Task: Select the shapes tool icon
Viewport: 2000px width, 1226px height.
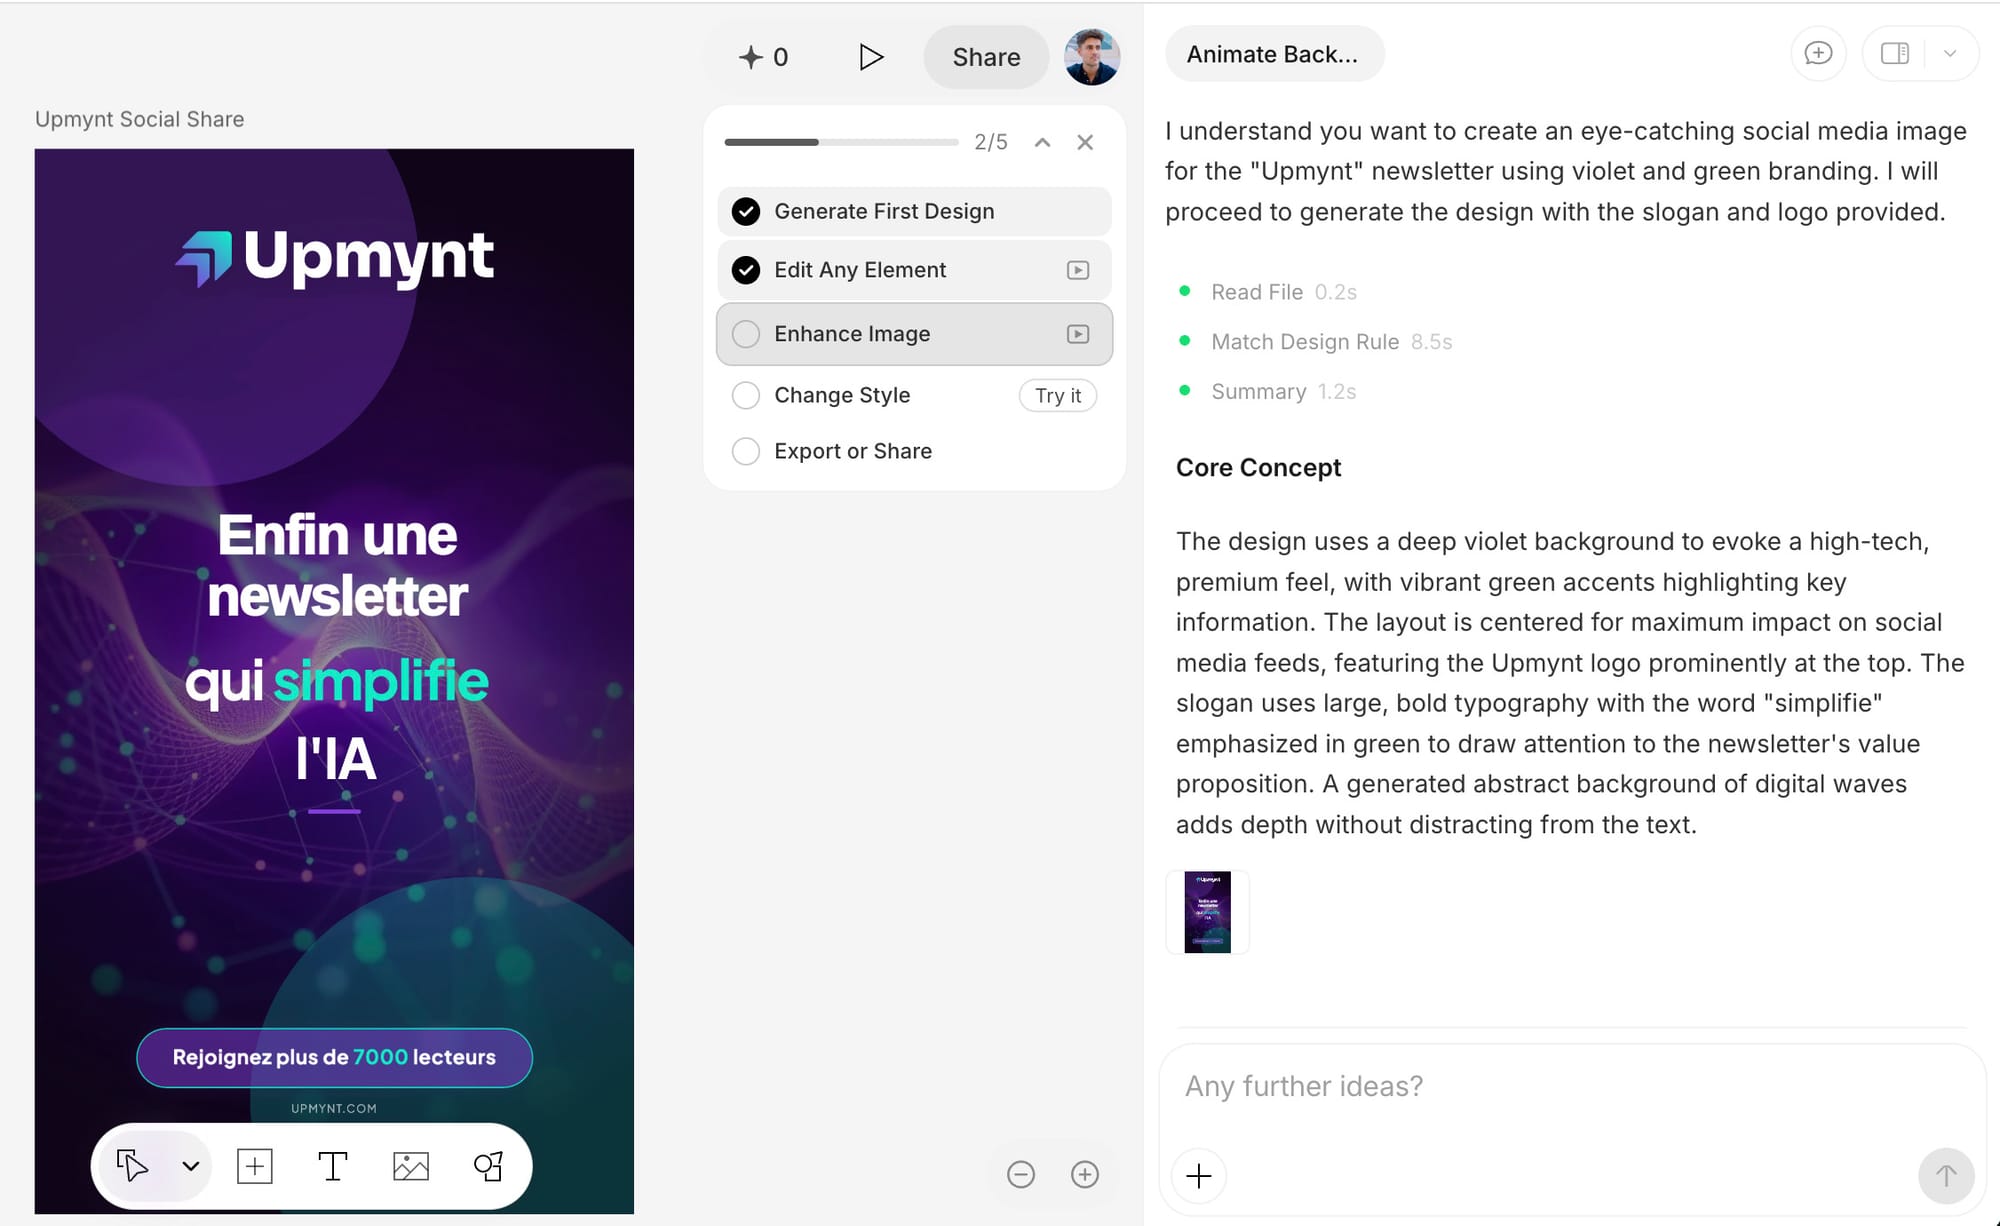Action: [488, 1166]
